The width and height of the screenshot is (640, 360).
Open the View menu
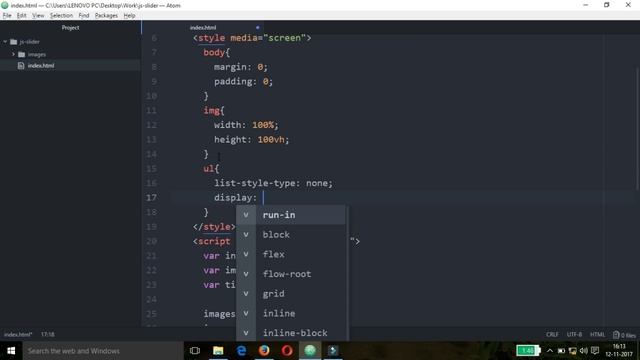[x=38, y=16]
